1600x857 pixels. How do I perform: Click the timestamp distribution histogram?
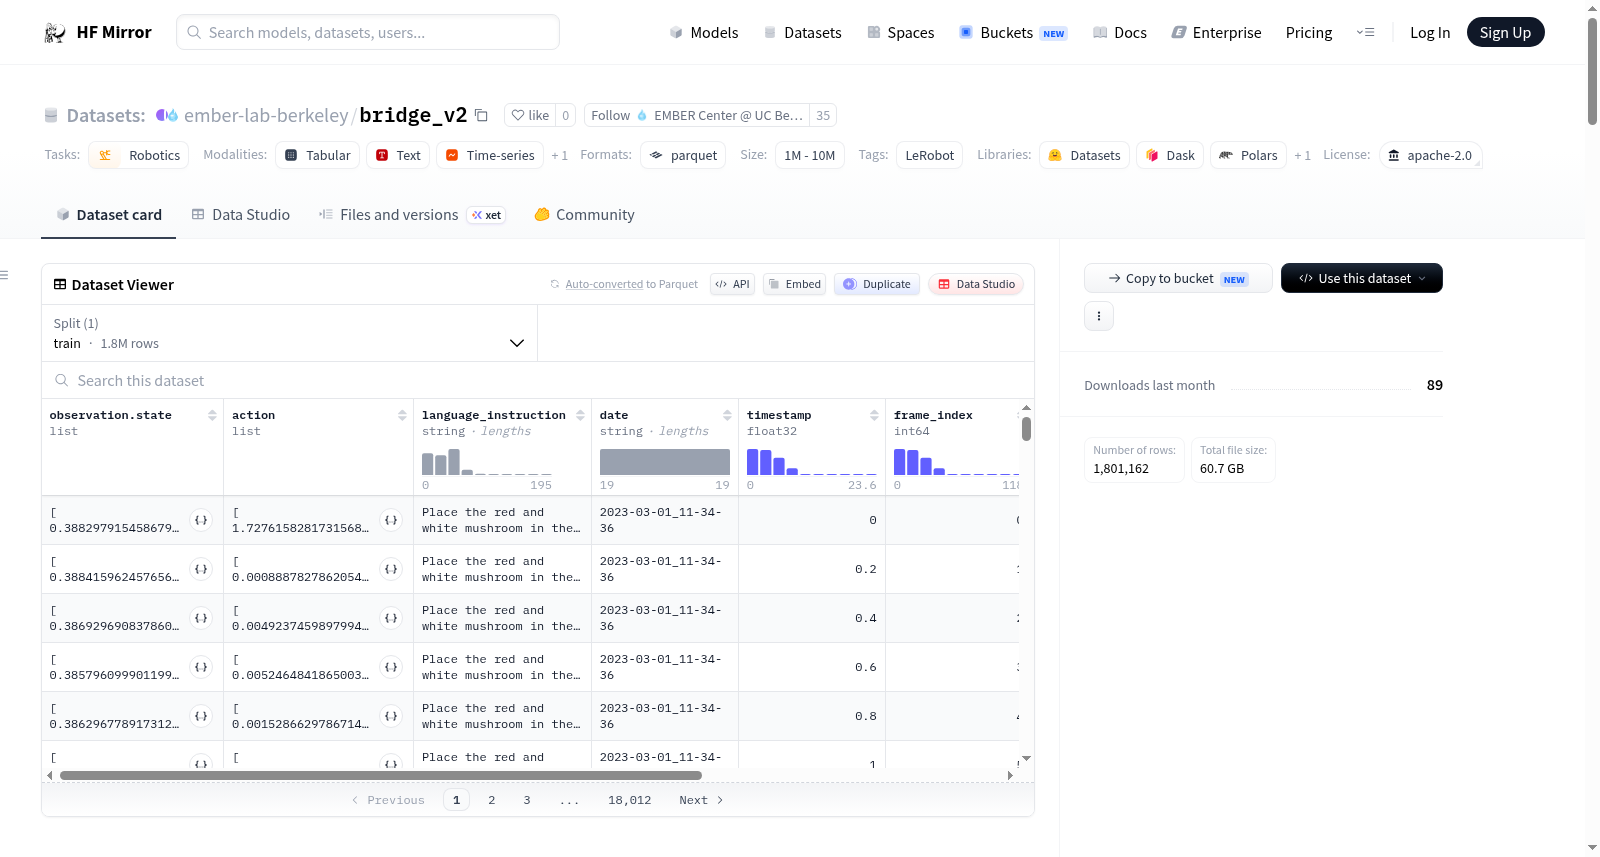pyautogui.click(x=812, y=462)
